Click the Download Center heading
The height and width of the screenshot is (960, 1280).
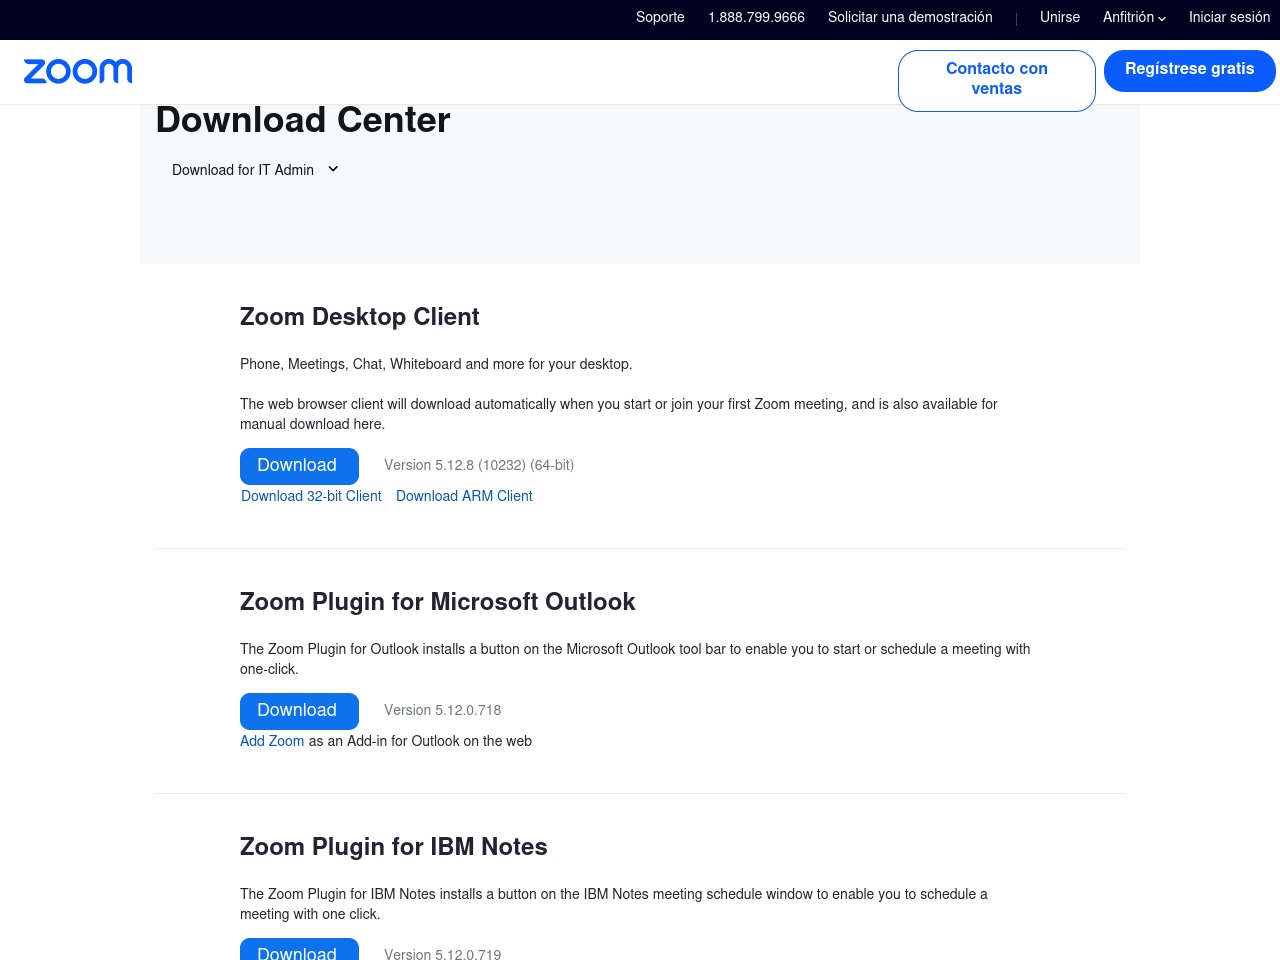pos(303,120)
